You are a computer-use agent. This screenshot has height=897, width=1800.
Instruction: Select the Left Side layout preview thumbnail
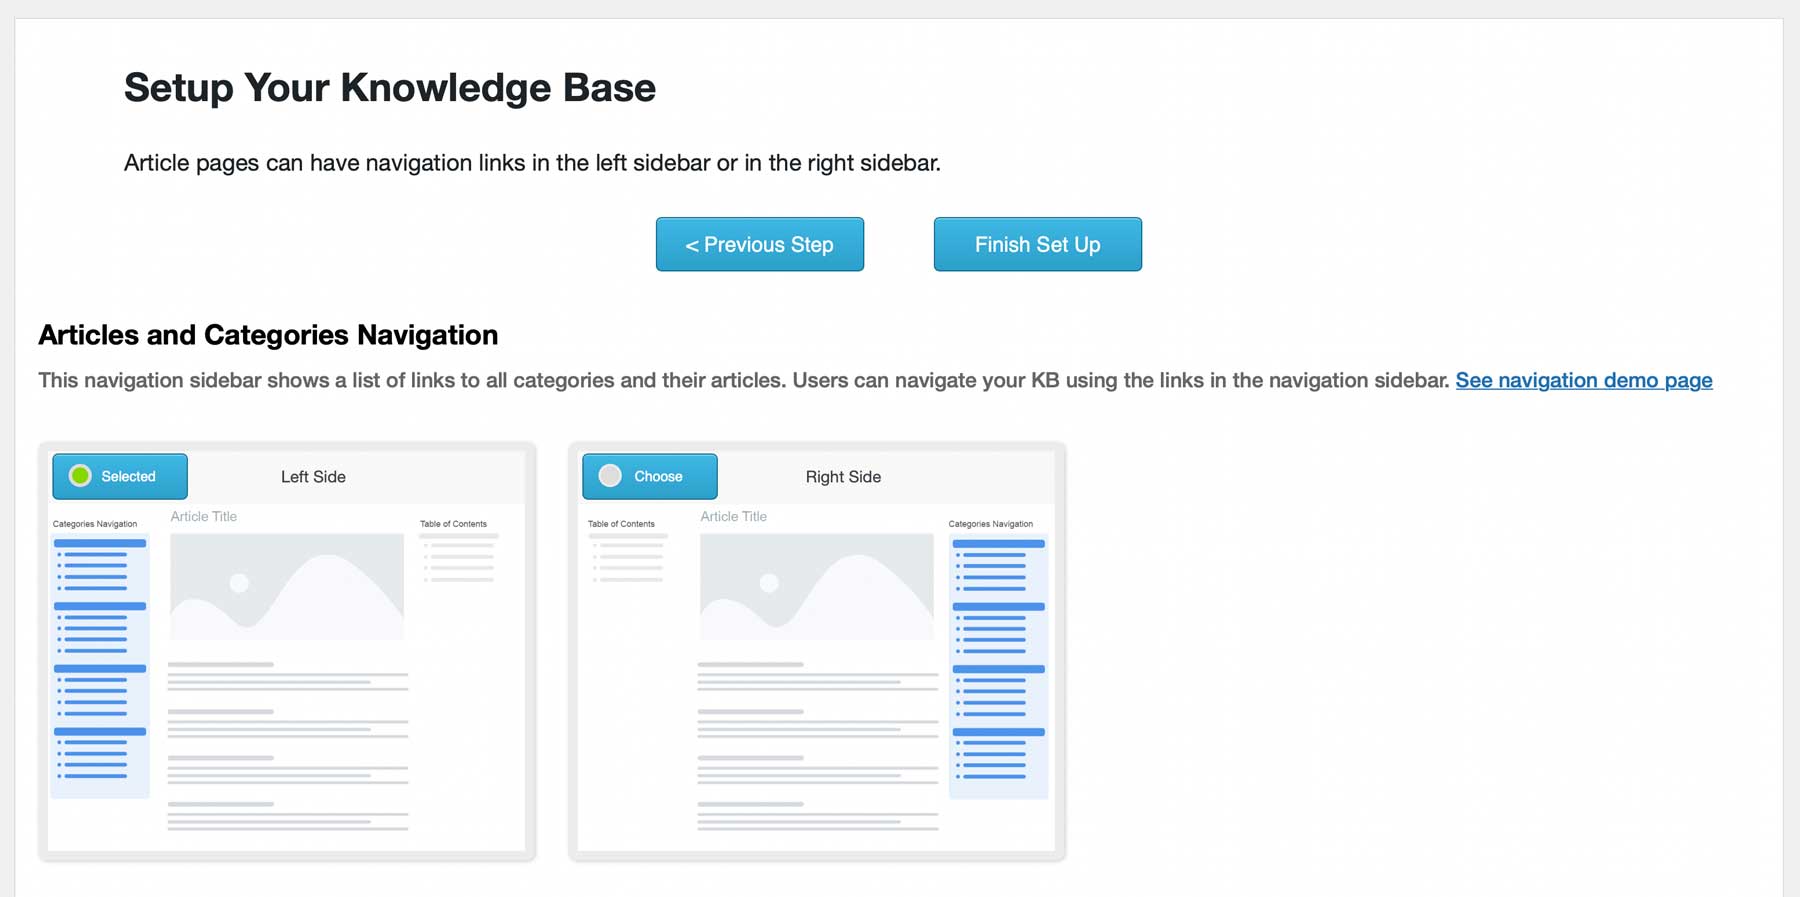coord(285,650)
